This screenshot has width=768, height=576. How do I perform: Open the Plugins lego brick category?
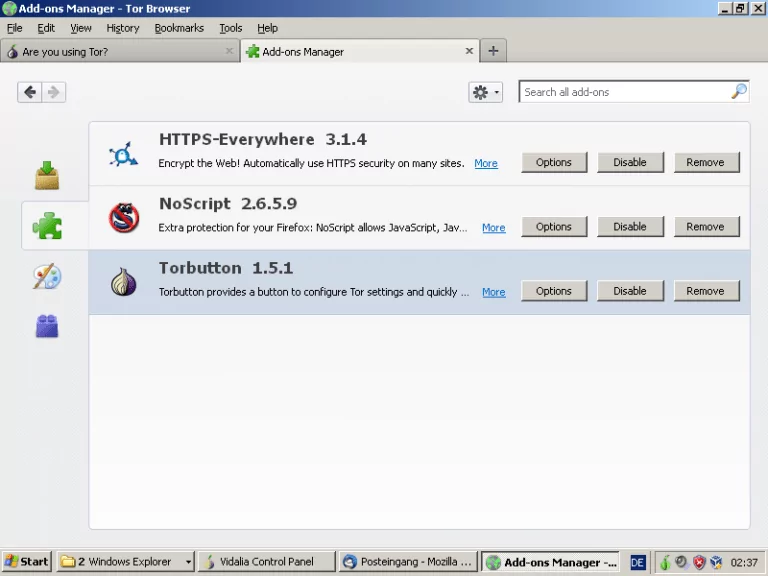click(x=47, y=326)
